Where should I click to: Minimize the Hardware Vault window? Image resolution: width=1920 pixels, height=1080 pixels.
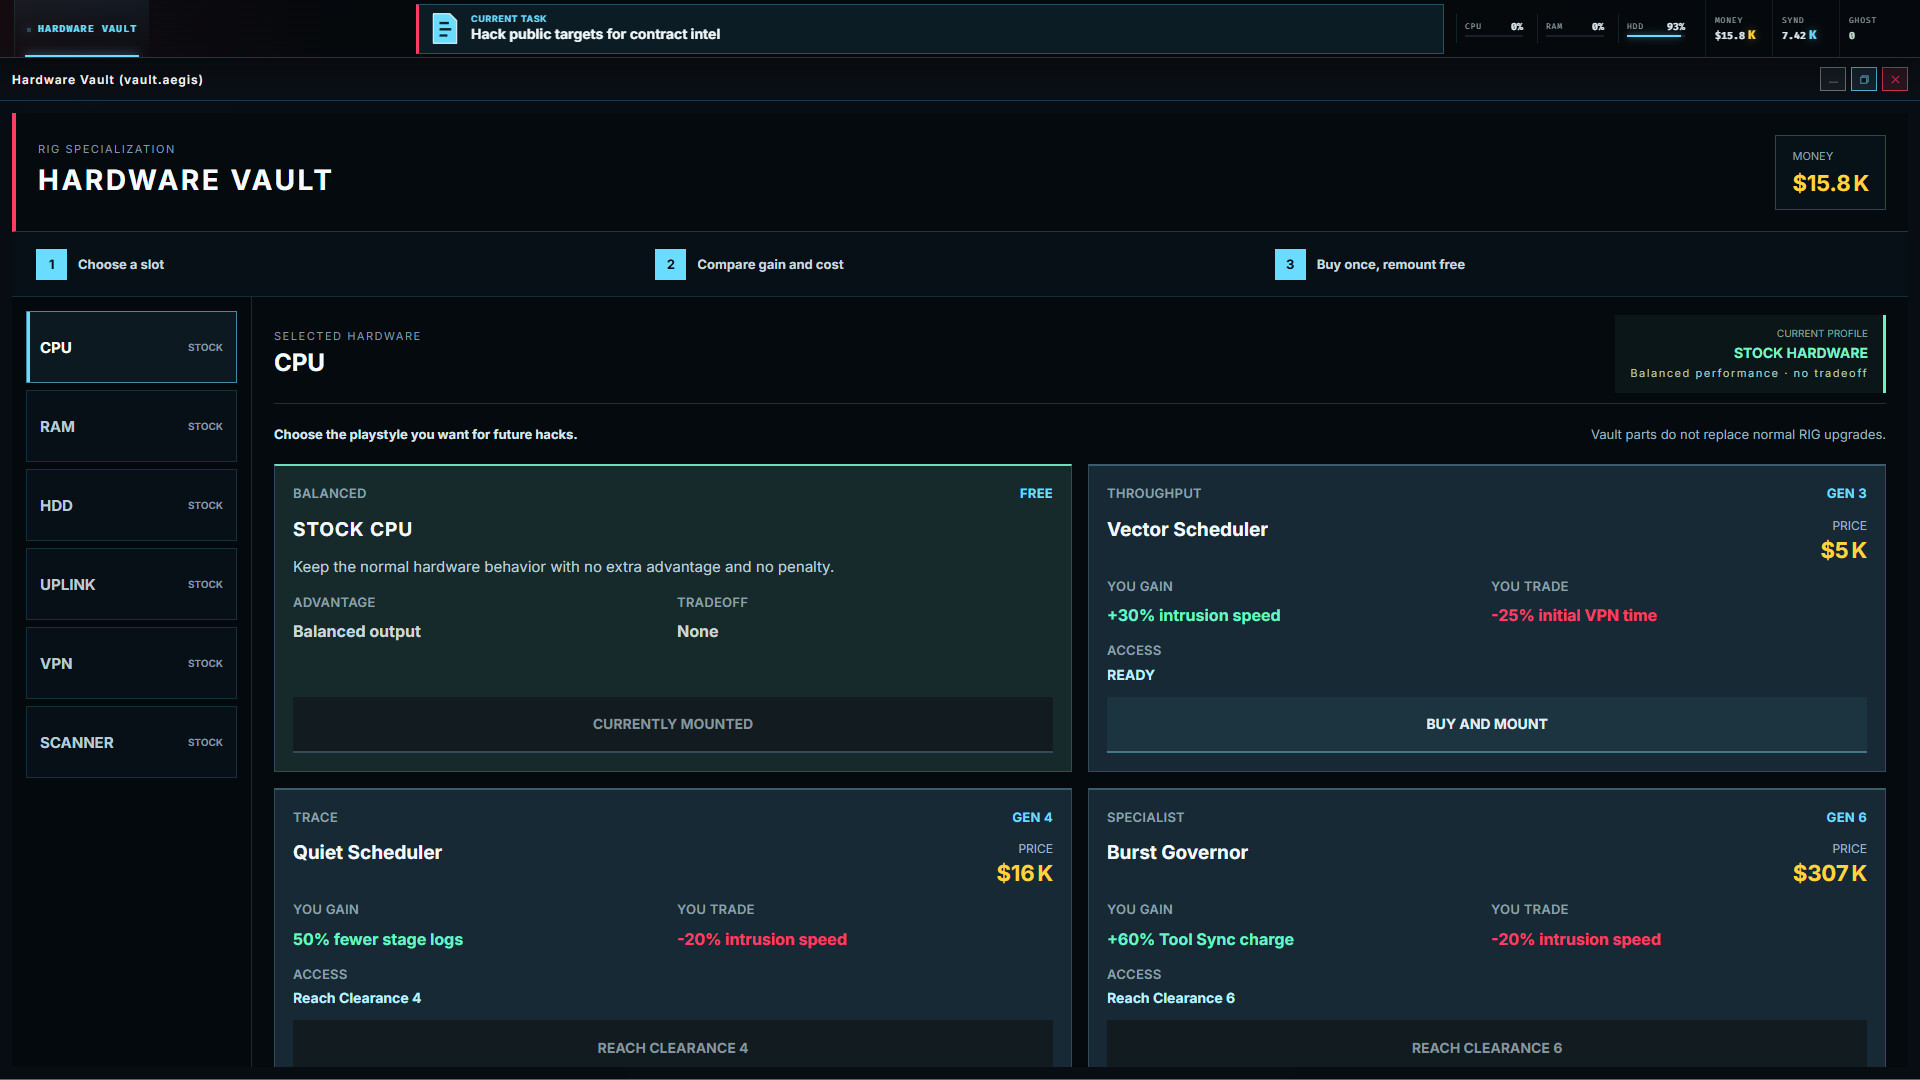(x=1832, y=79)
